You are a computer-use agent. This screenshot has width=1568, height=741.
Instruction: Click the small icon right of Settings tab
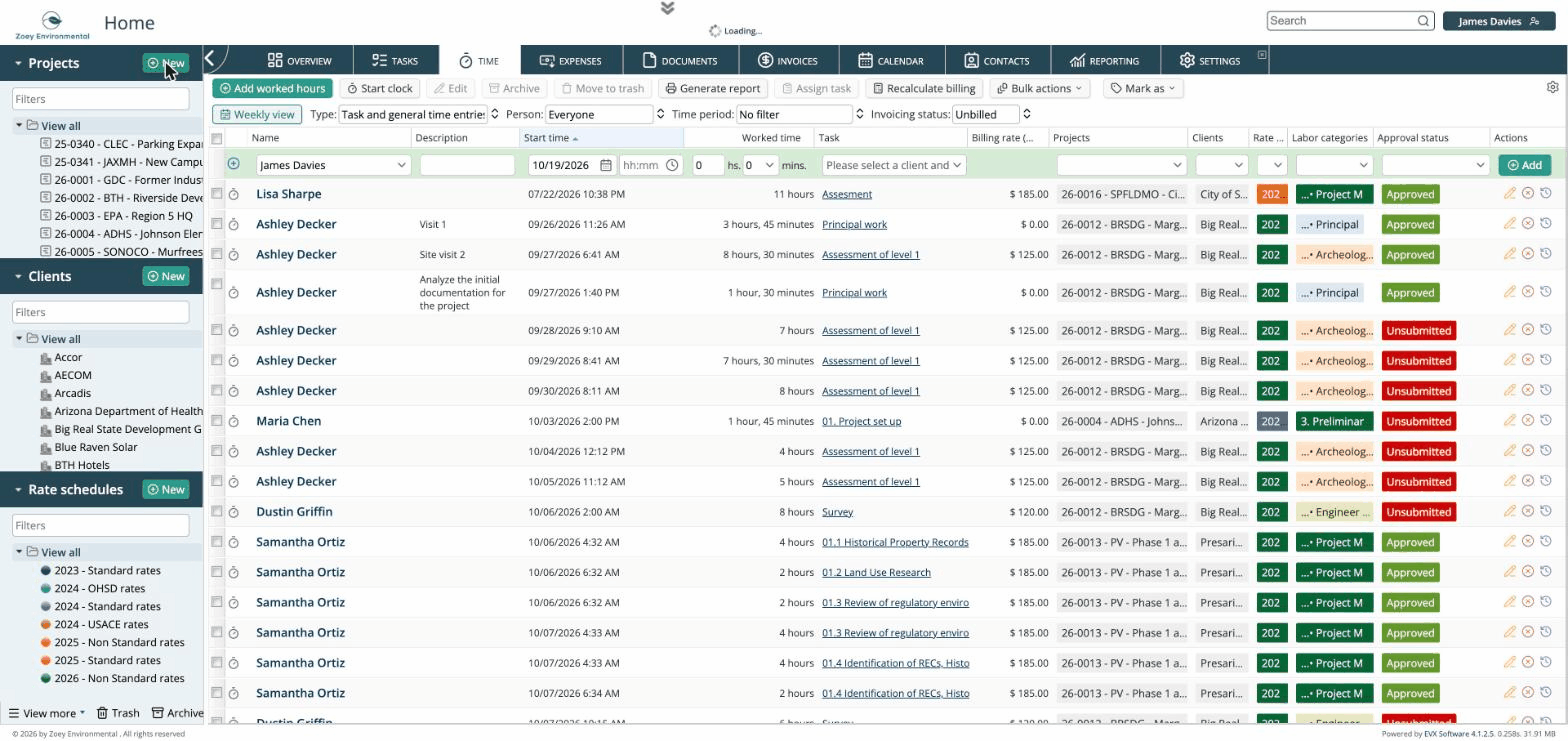tap(1262, 55)
